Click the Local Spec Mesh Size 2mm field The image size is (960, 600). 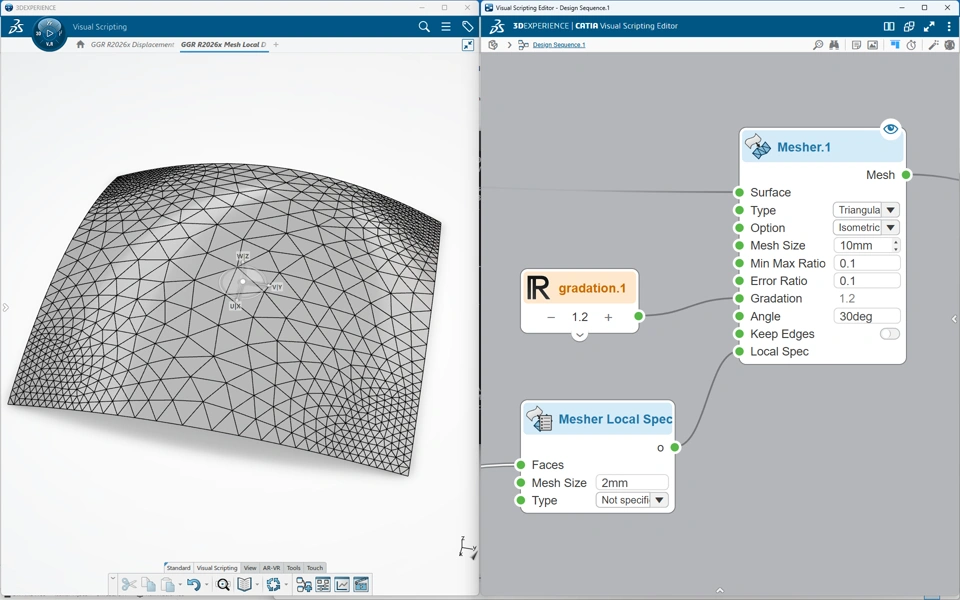pos(632,482)
